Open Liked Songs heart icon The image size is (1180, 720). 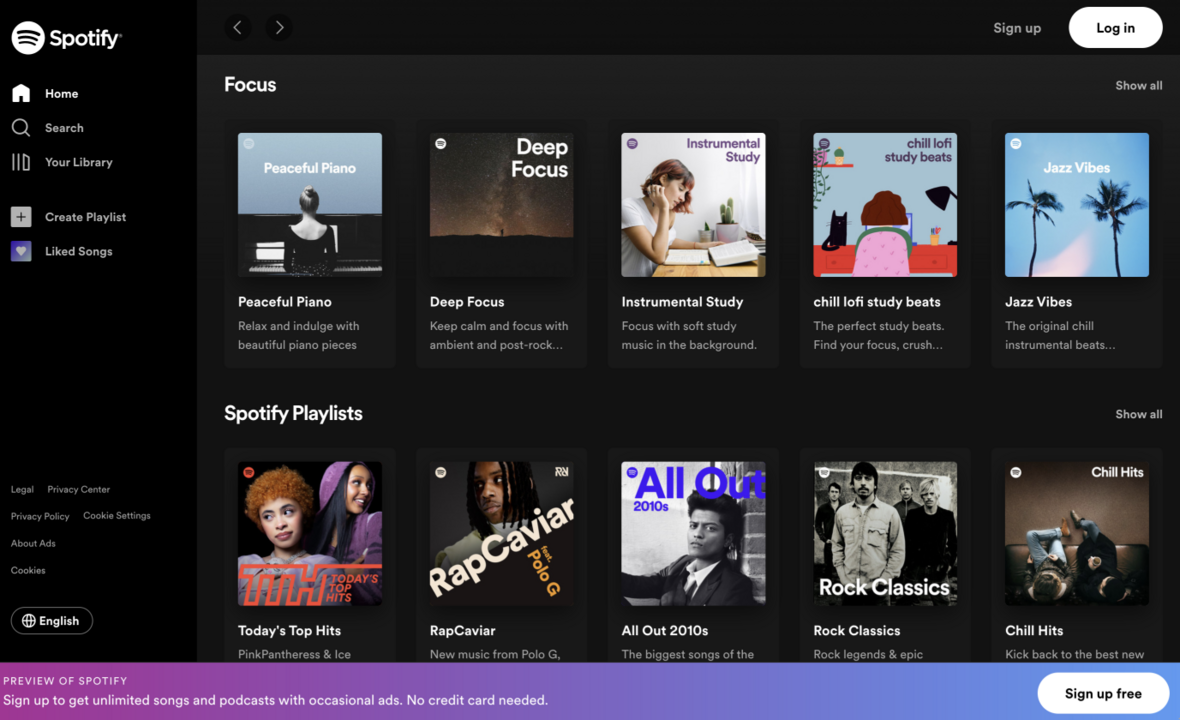pyautogui.click(x=21, y=251)
